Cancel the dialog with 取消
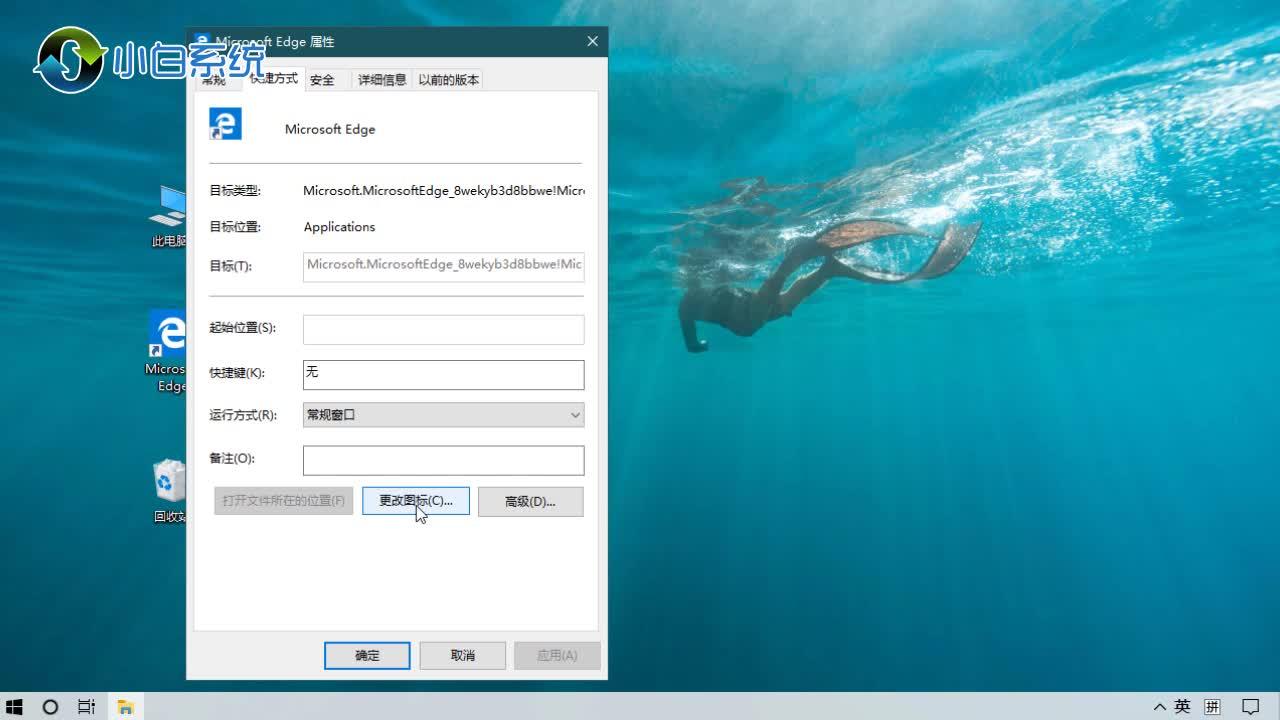 tap(462, 655)
